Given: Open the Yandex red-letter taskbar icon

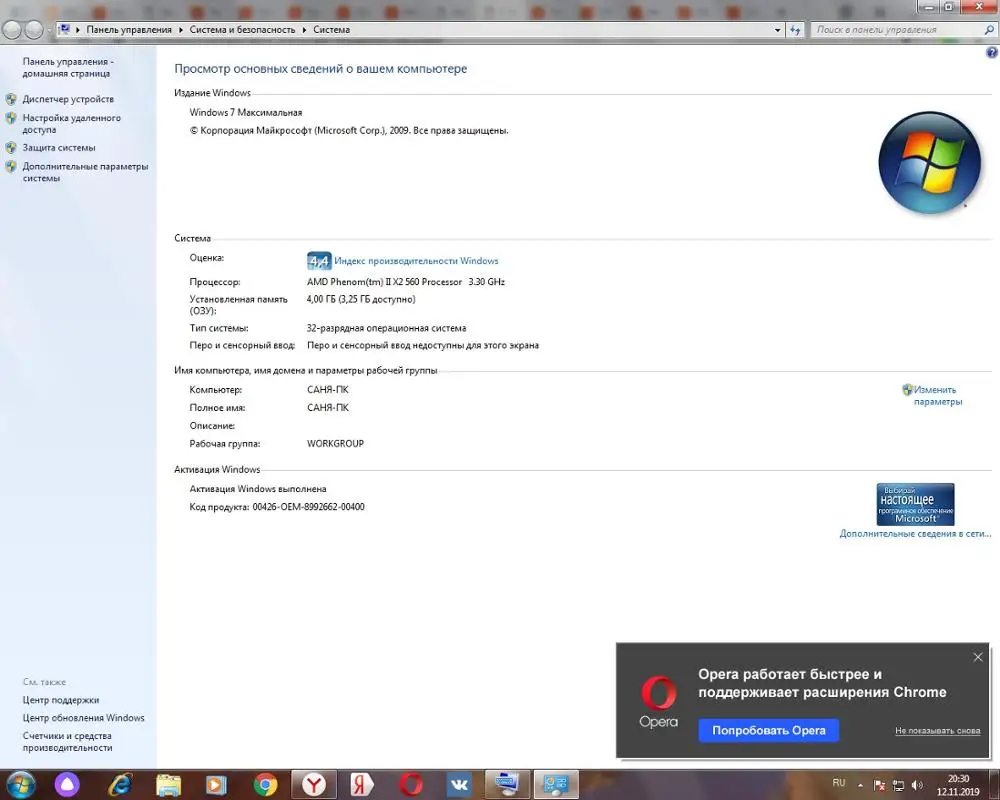Looking at the screenshot, I should 362,785.
